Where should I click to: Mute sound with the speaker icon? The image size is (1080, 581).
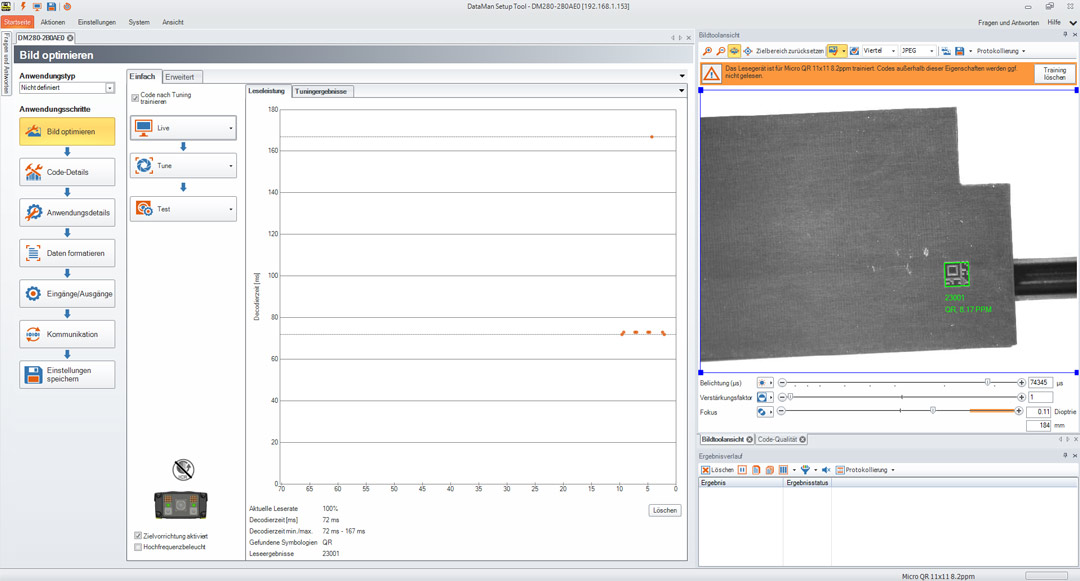(826, 469)
